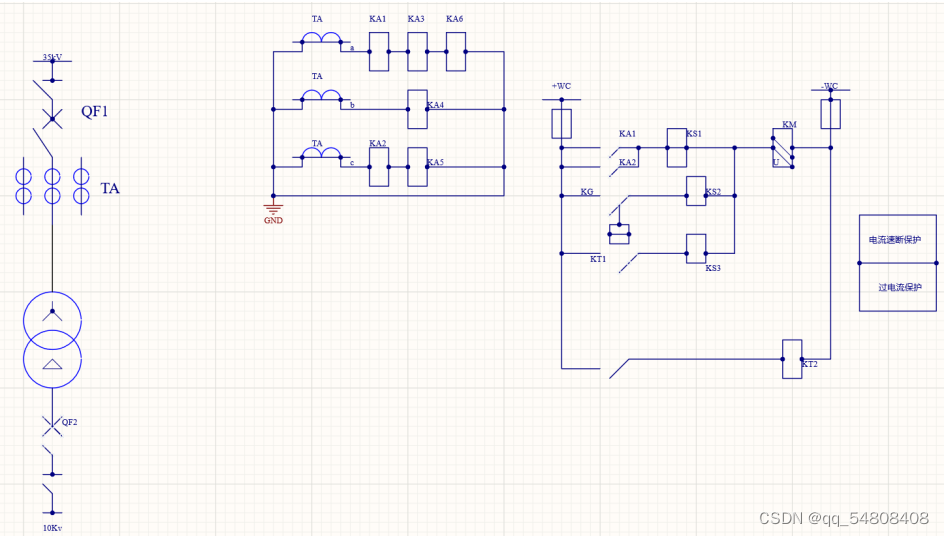The image size is (944, 536).
Task: Click the QF1 label
Action: click(95, 111)
